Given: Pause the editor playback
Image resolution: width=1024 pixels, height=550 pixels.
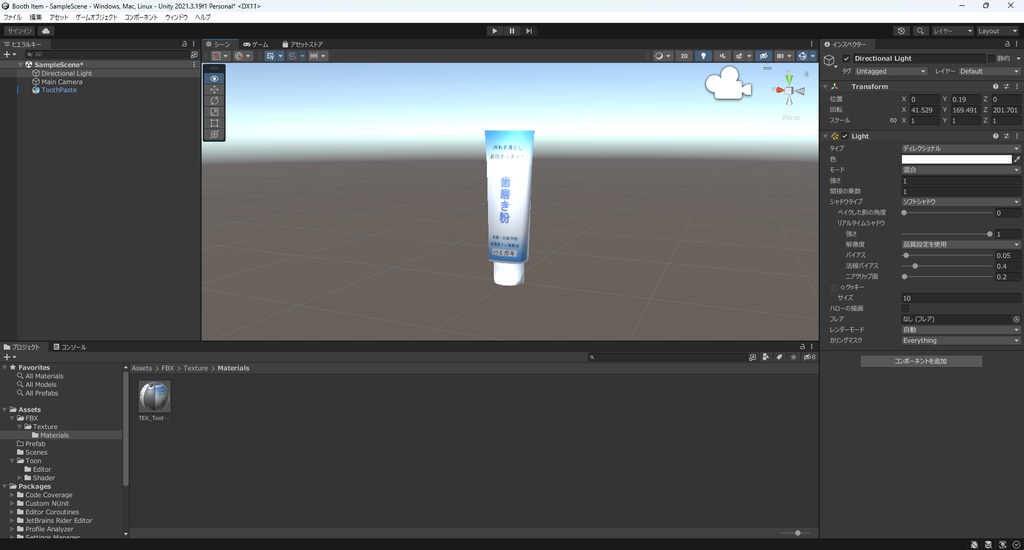Looking at the screenshot, I should click(512, 31).
